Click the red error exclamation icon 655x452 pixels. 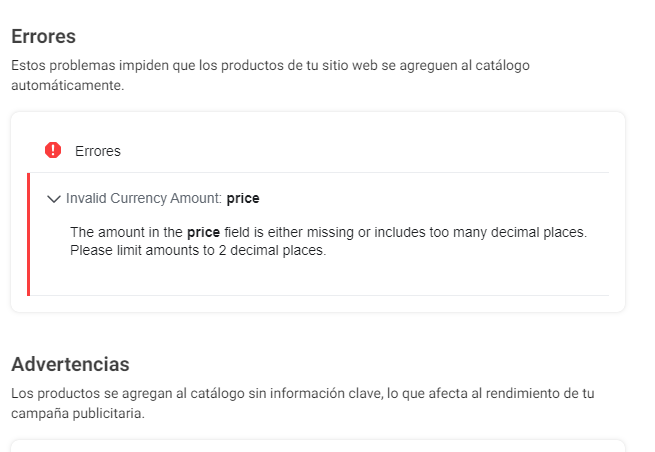[53, 151]
